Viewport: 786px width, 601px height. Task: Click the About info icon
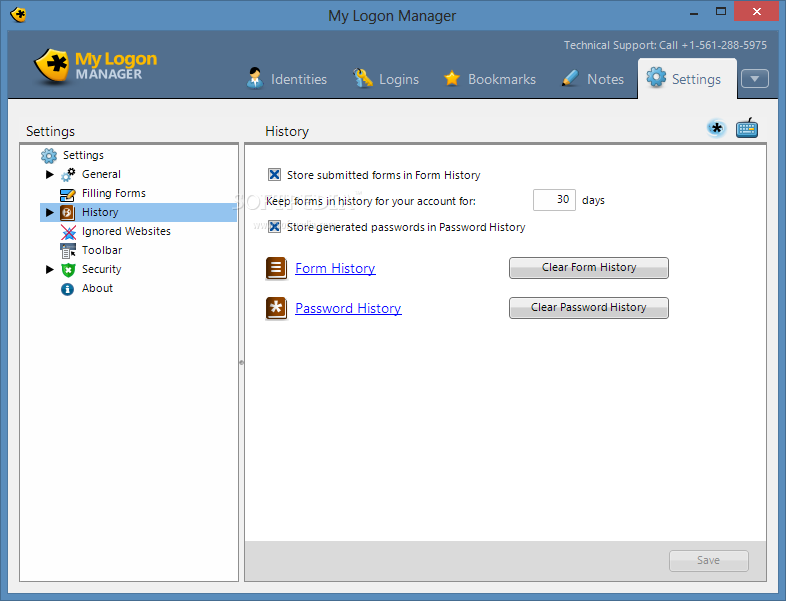tap(67, 289)
